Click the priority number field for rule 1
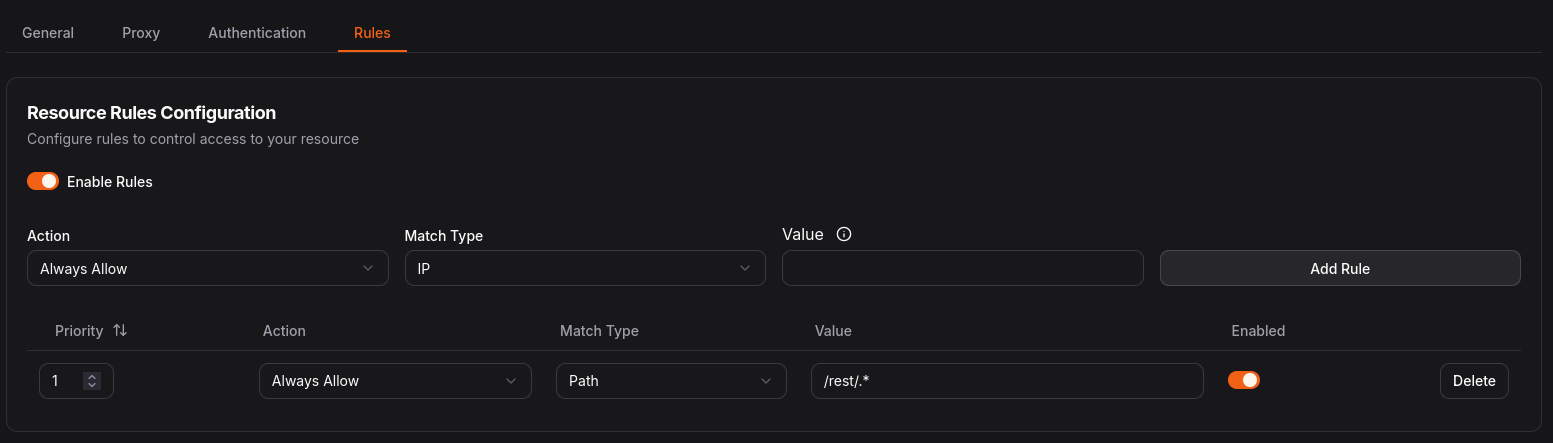Viewport: 1553px width, 443px height. click(x=62, y=381)
